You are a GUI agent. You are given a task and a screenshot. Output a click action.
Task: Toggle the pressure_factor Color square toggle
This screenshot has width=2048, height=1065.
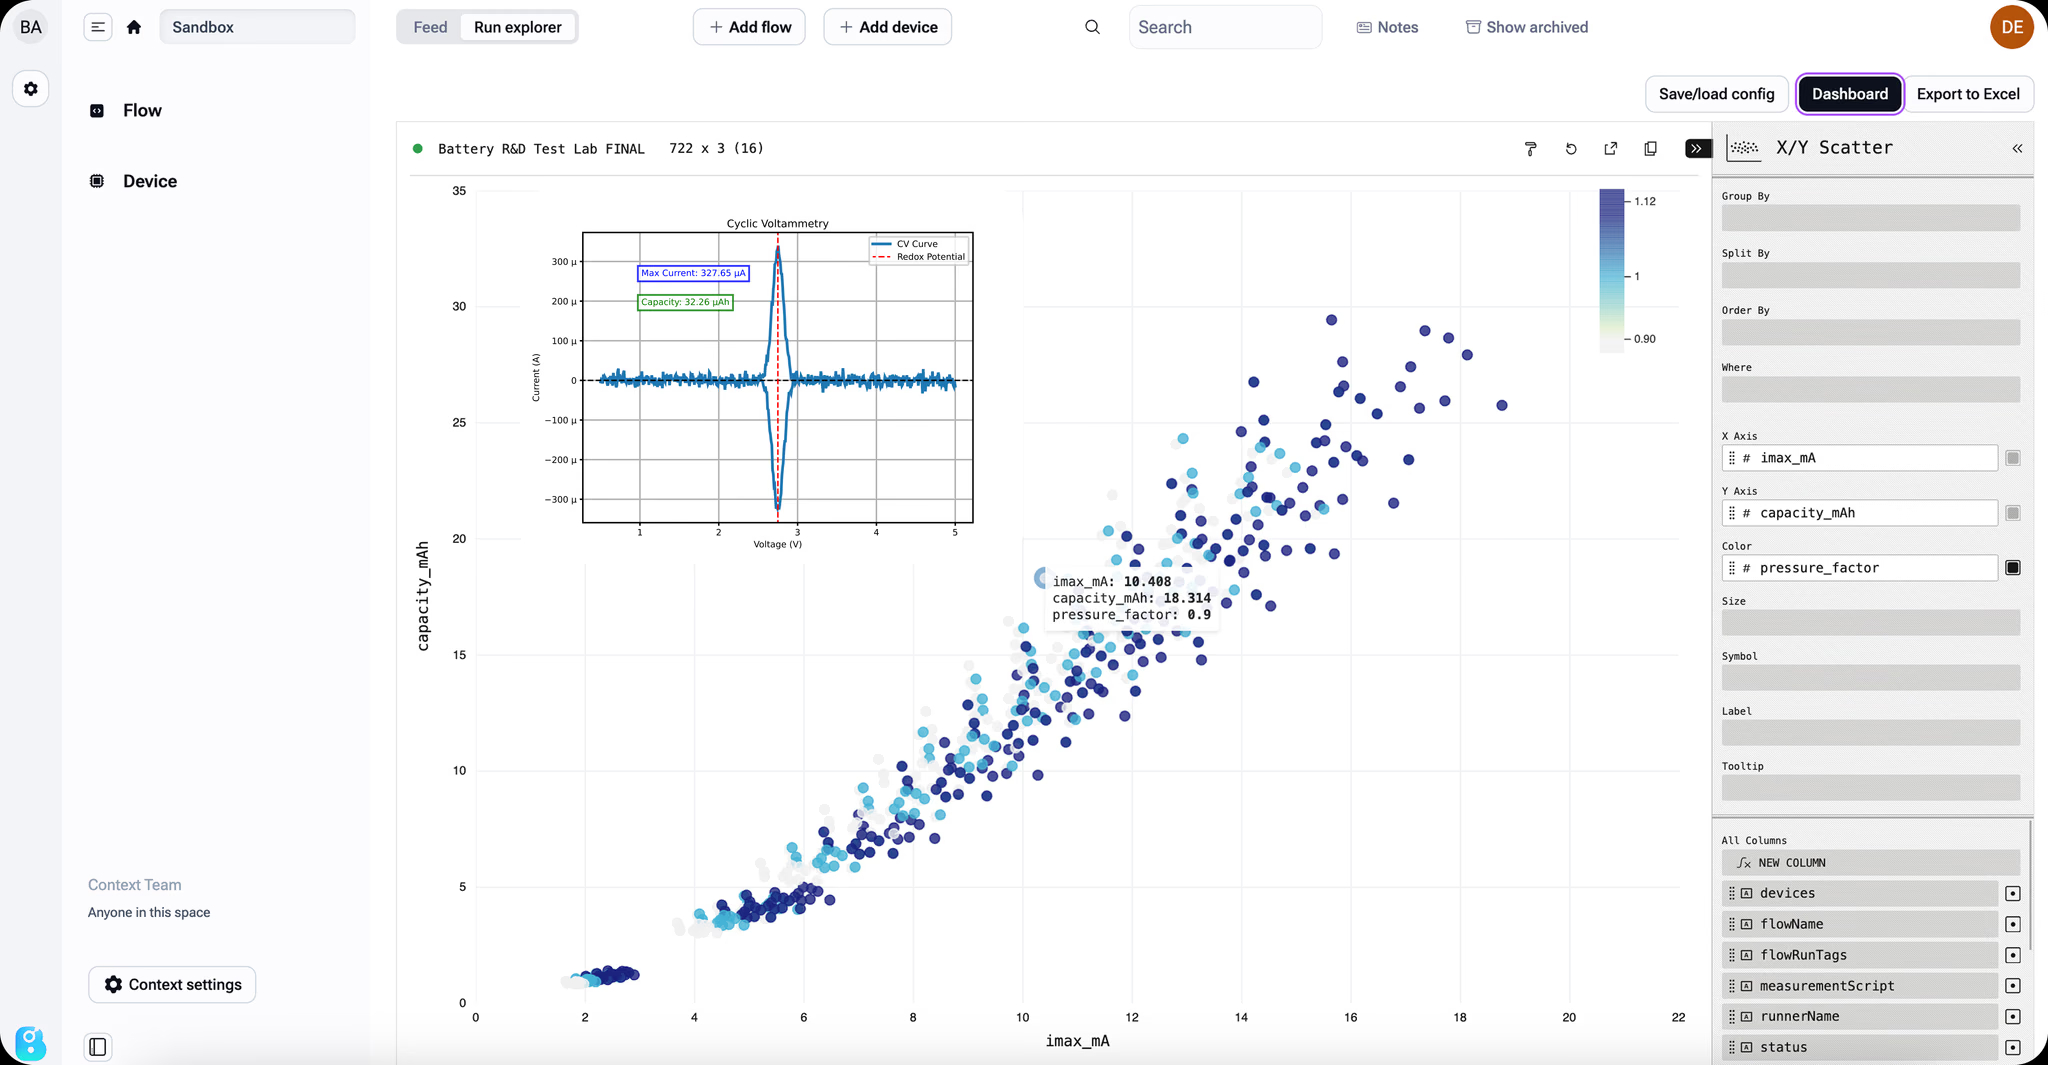(2013, 568)
